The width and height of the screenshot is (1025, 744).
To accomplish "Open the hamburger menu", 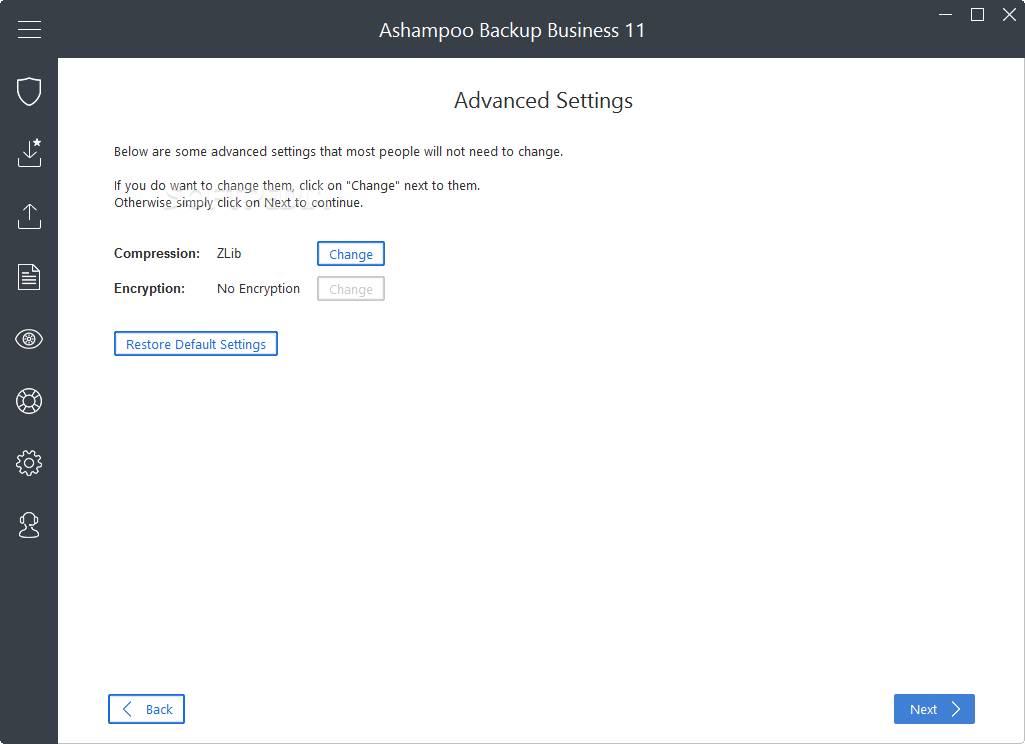I will (29, 29).
